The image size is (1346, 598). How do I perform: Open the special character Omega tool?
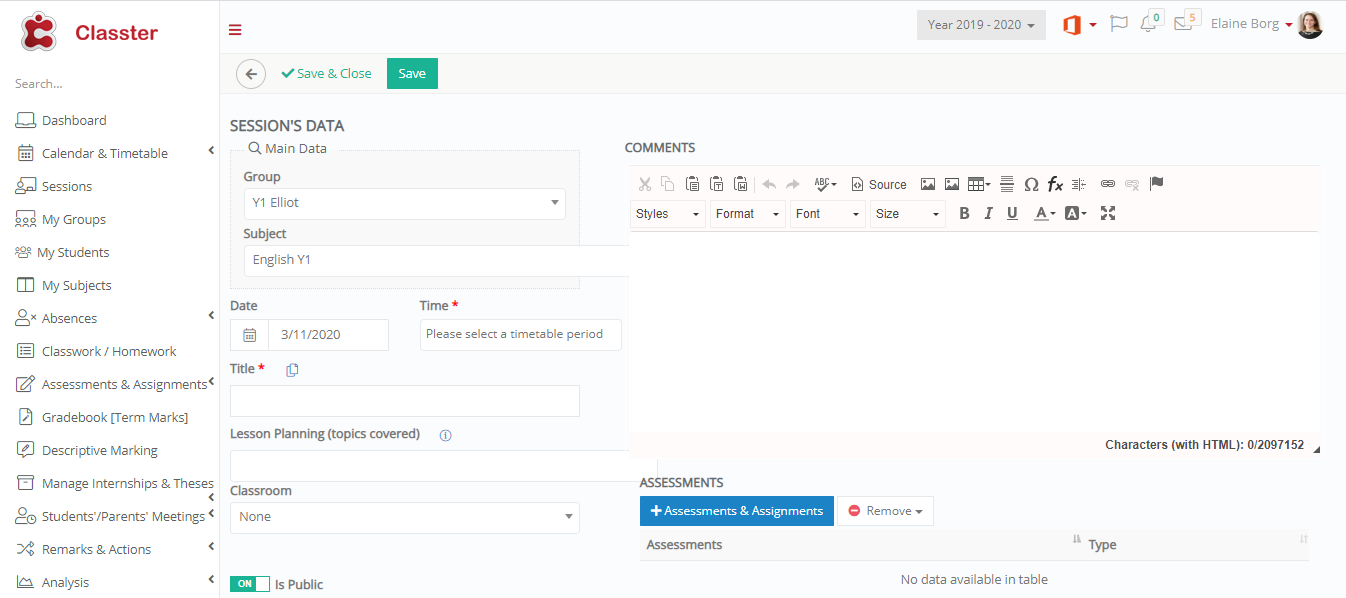(x=1031, y=184)
